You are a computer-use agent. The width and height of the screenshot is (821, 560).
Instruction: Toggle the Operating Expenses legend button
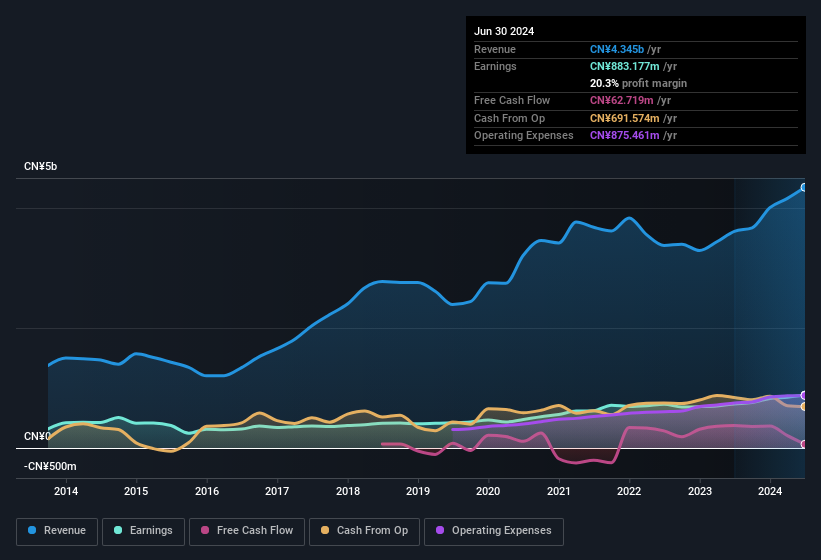click(494, 531)
